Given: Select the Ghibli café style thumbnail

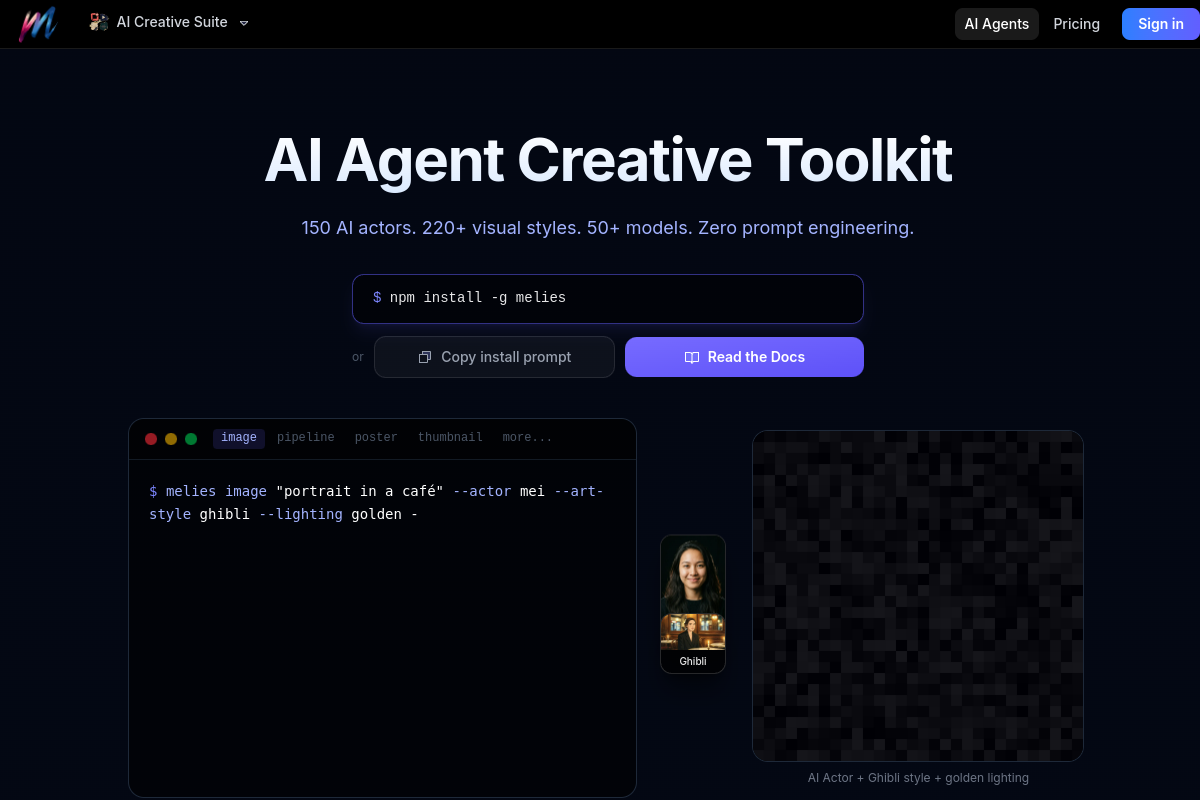Looking at the screenshot, I should pos(693,632).
